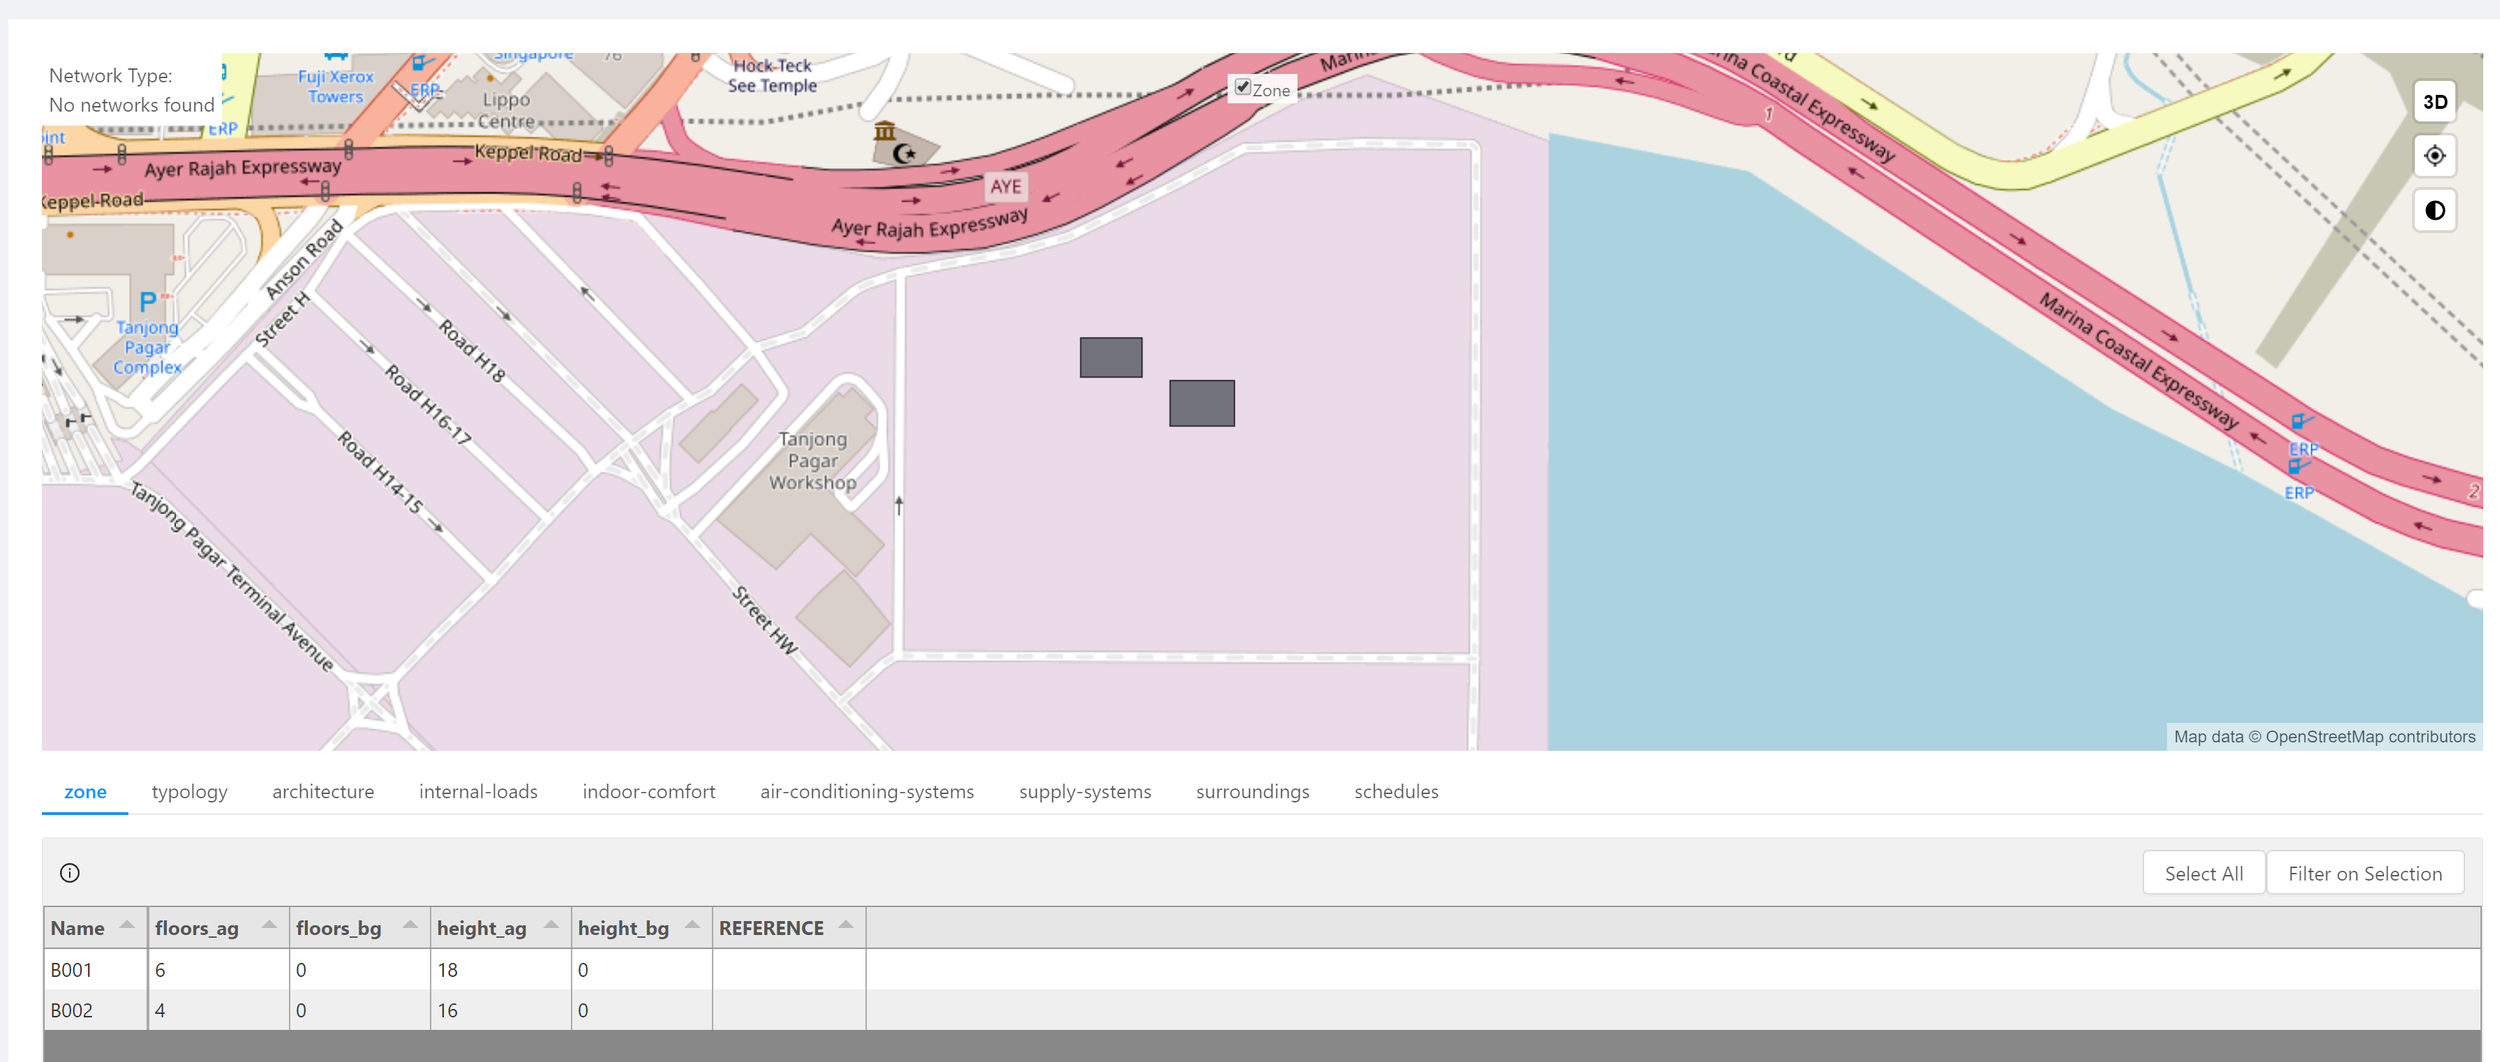Image resolution: width=2500 pixels, height=1062 pixels.
Task: Click the 3D view button on the map
Action: [x=2435, y=101]
